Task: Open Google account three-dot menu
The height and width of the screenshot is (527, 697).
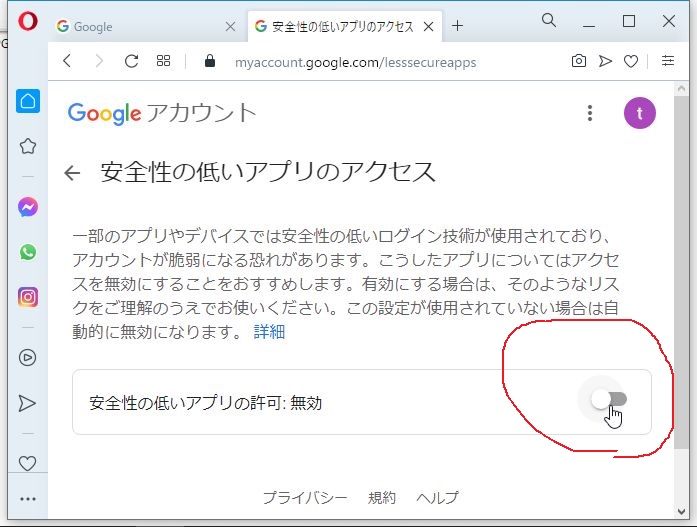Action: tap(590, 113)
